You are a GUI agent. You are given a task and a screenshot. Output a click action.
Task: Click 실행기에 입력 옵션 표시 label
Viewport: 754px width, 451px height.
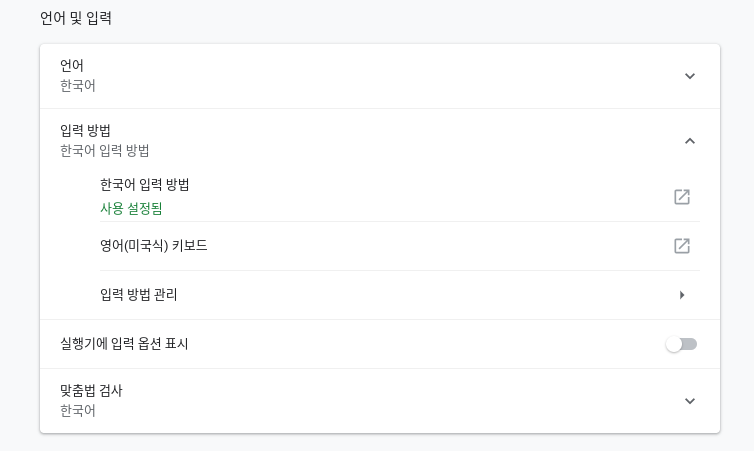(124, 344)
